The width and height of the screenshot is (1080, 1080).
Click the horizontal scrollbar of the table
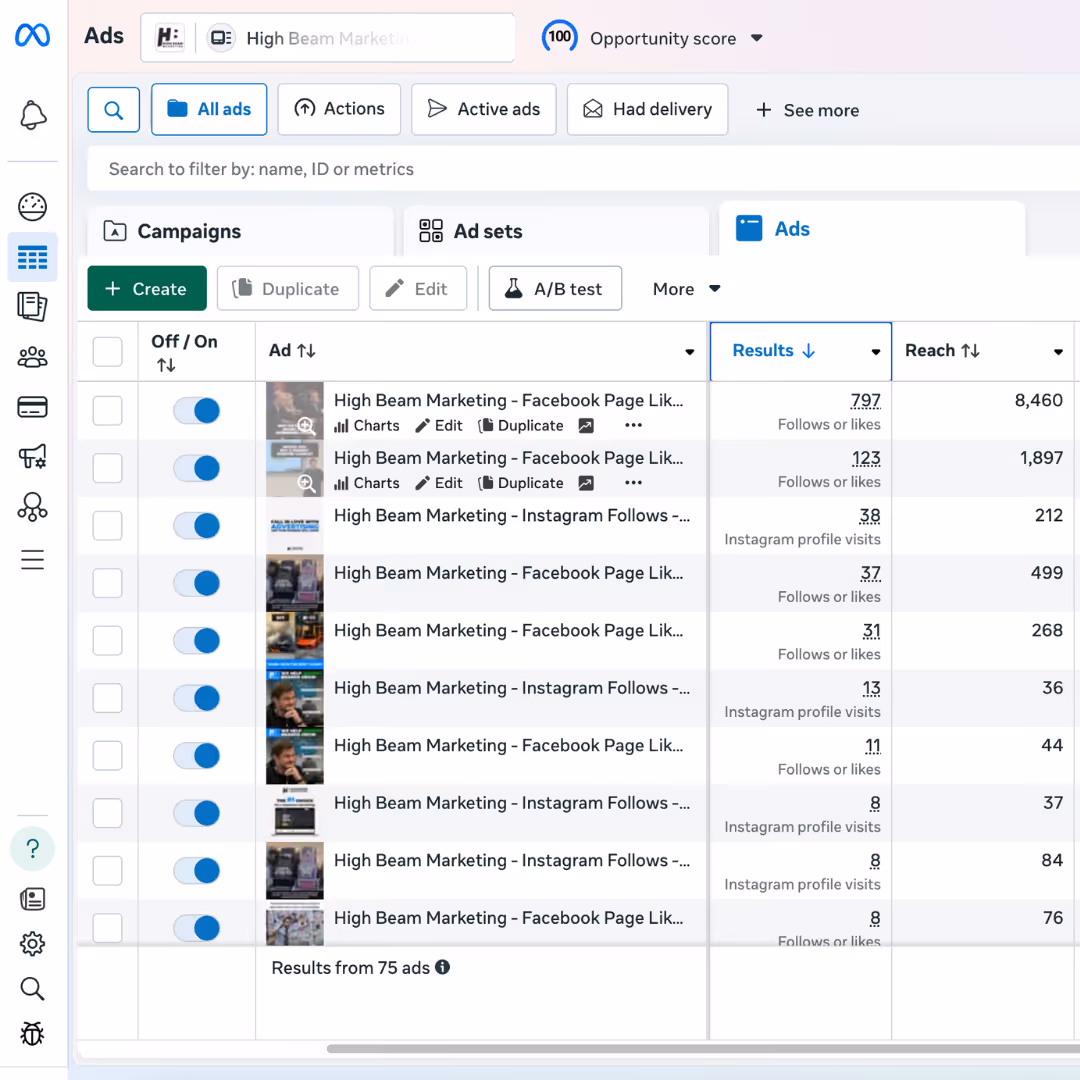(703, 1048)
